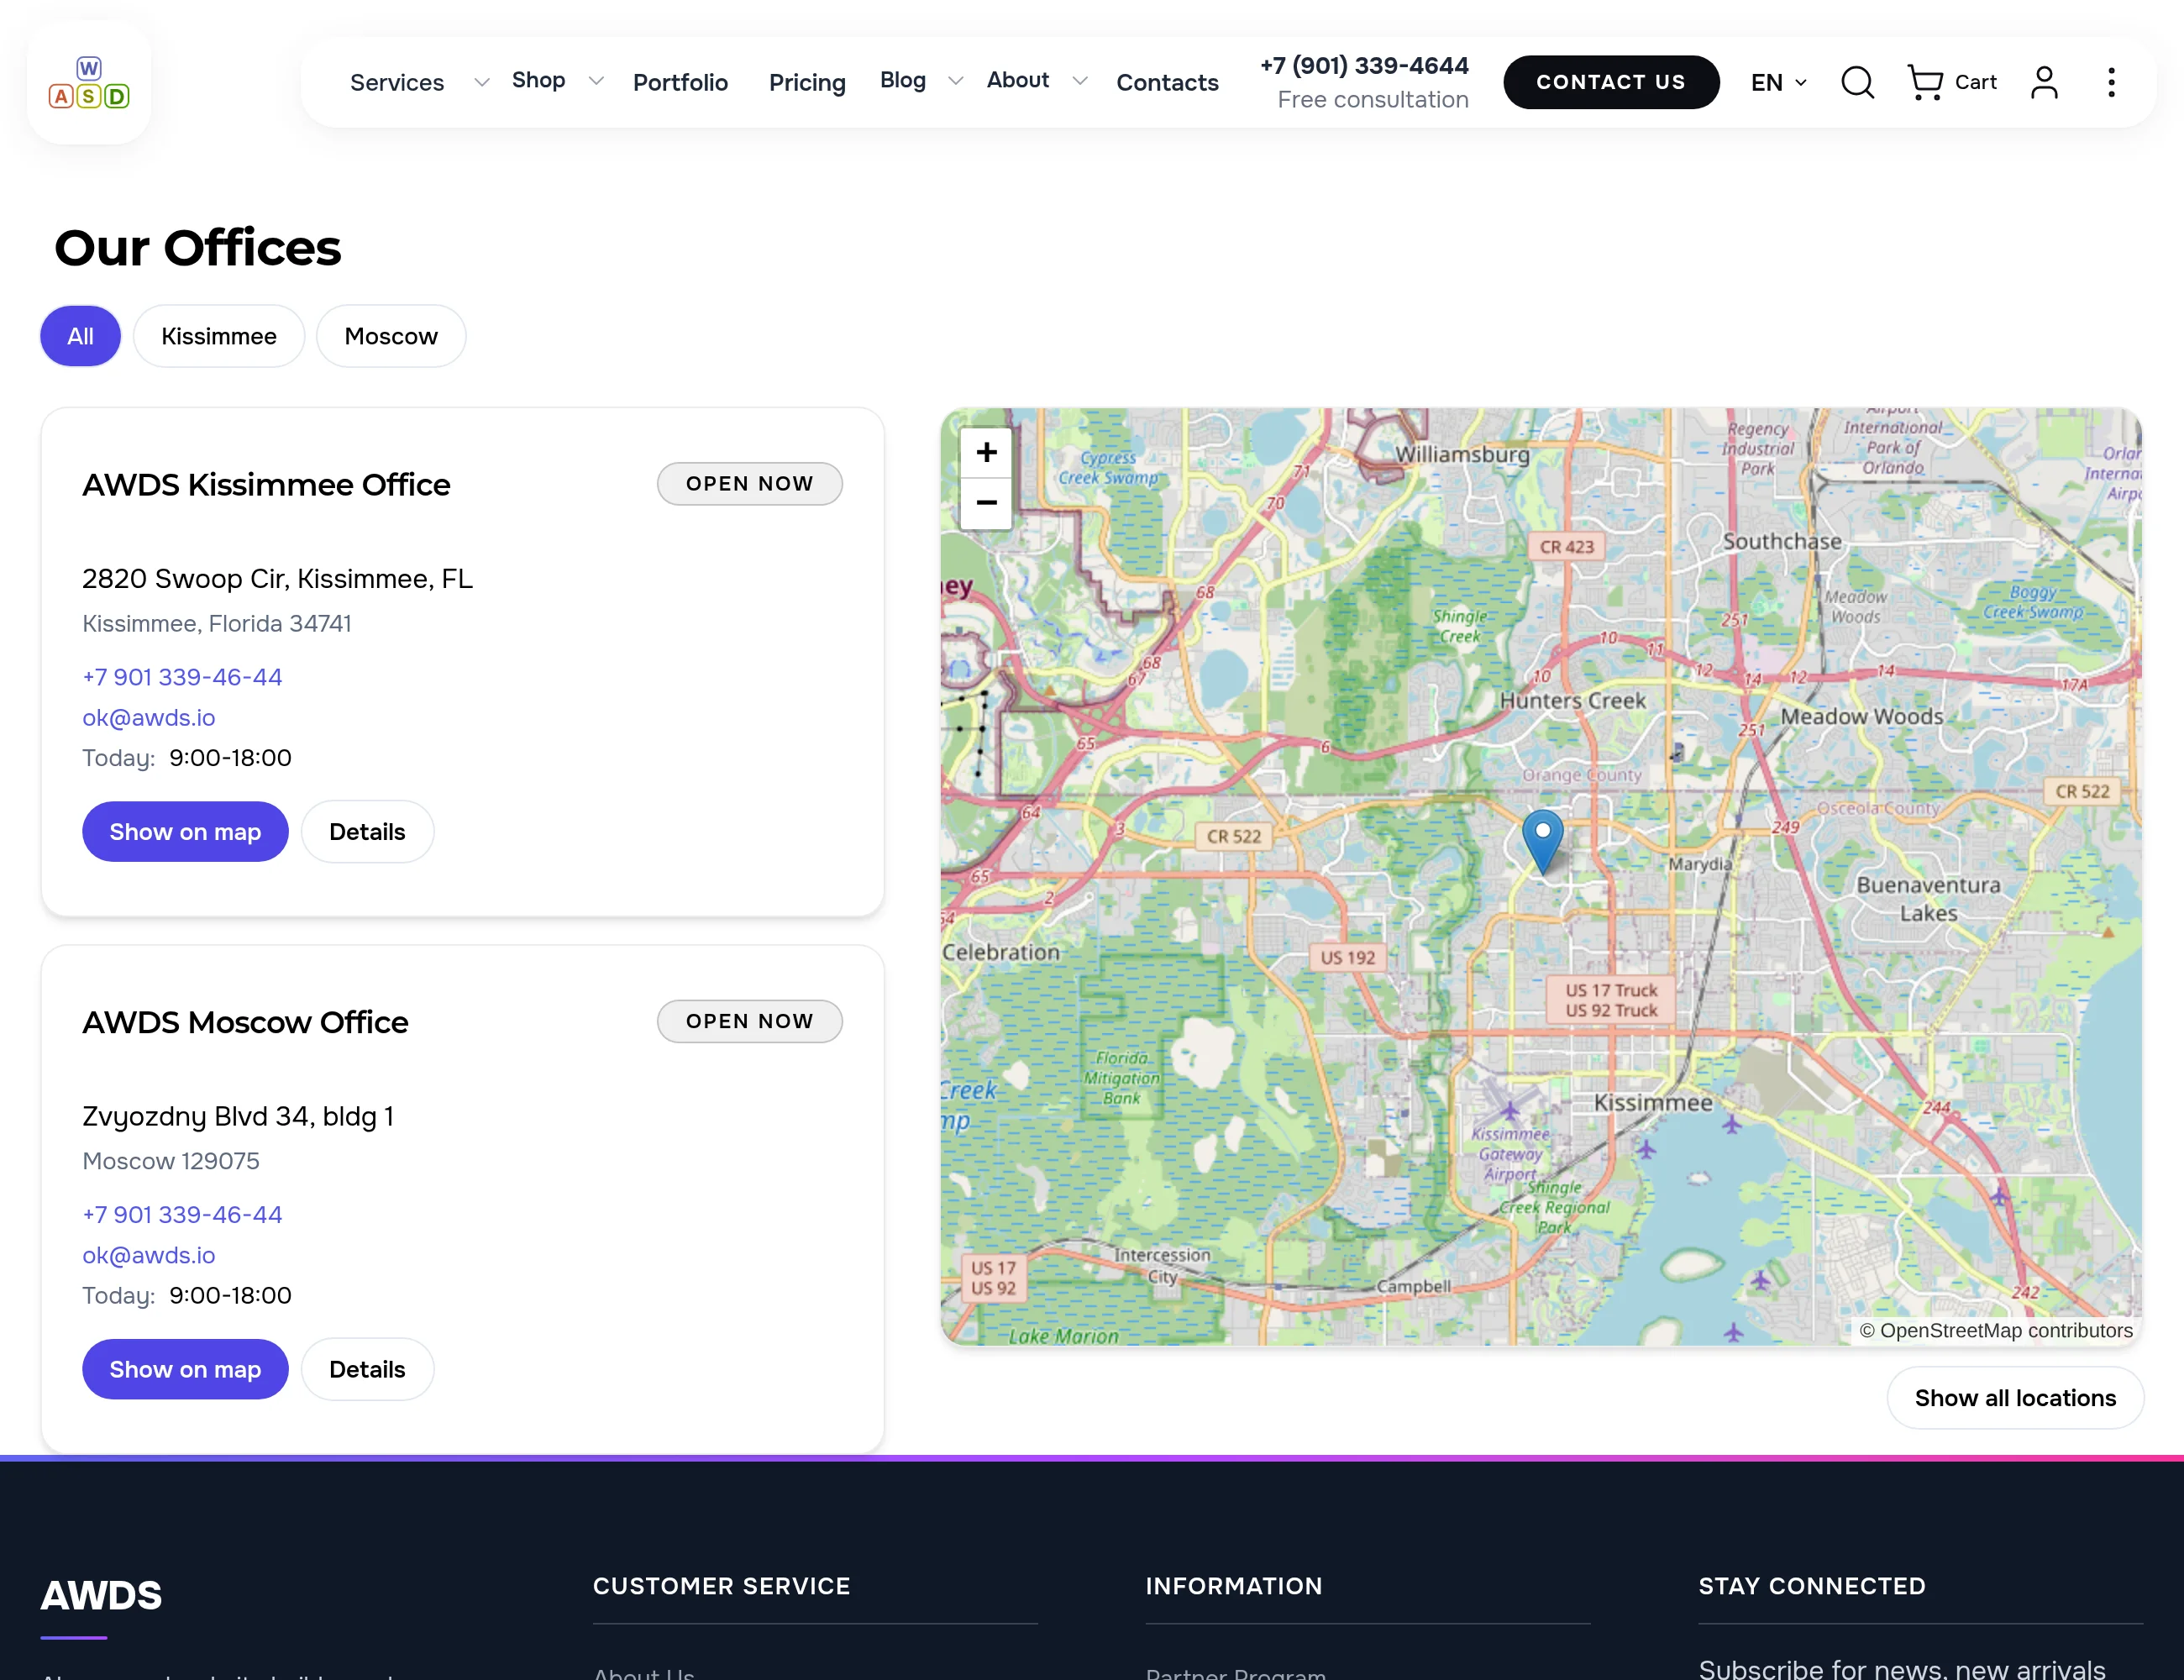
Task: Click Show all locations button
Action: [x=2015, y=1397]
